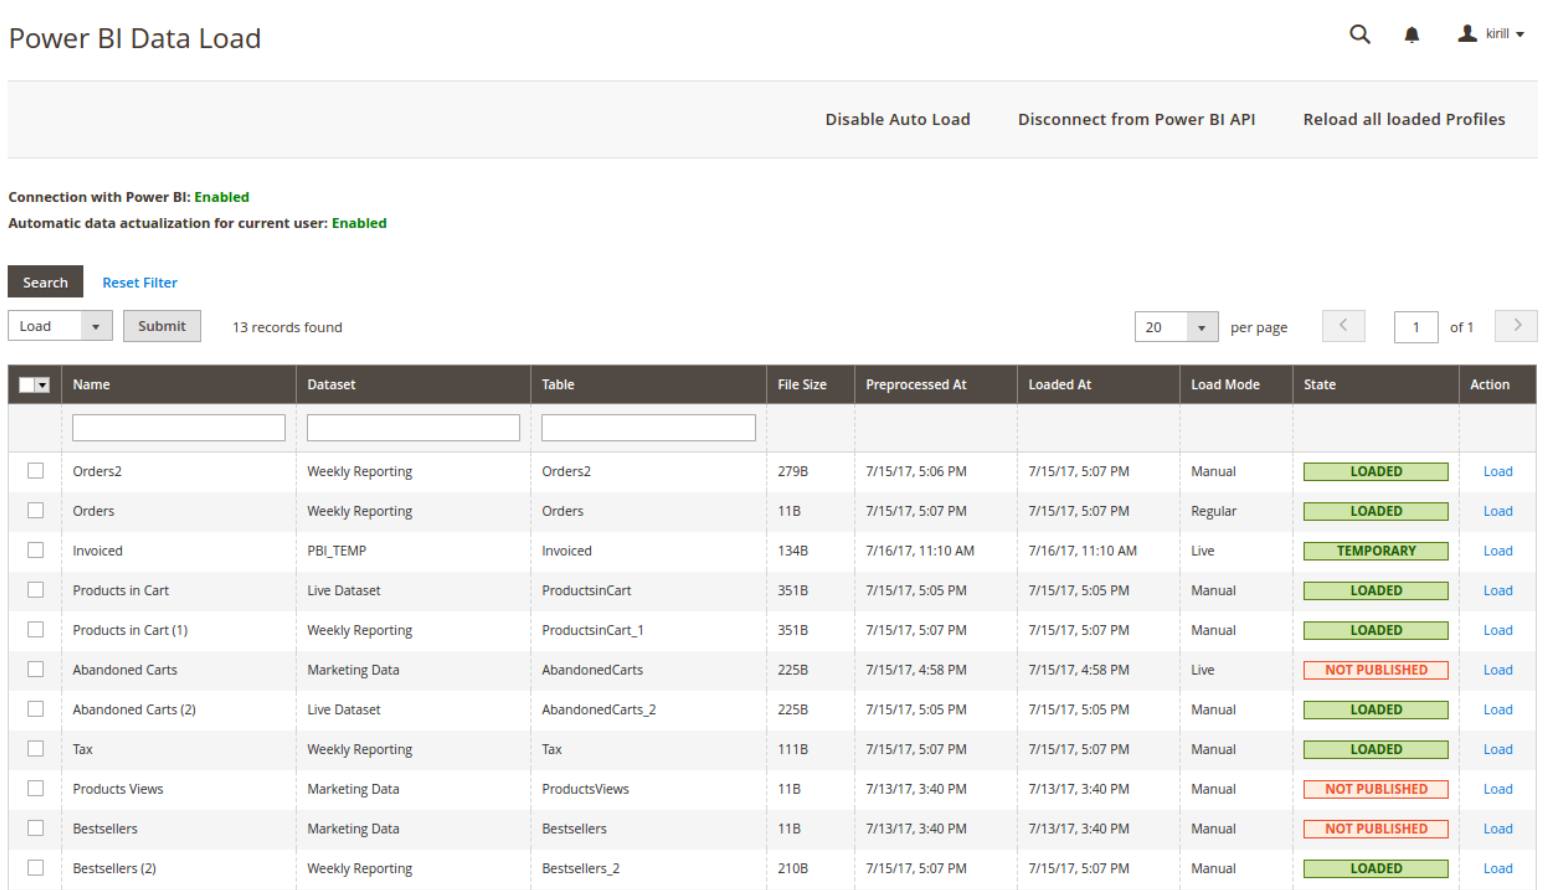Screen dimensions: 1544x890
Task: Open the 20 per page dropdown
Action: [x=1176, y=327]
